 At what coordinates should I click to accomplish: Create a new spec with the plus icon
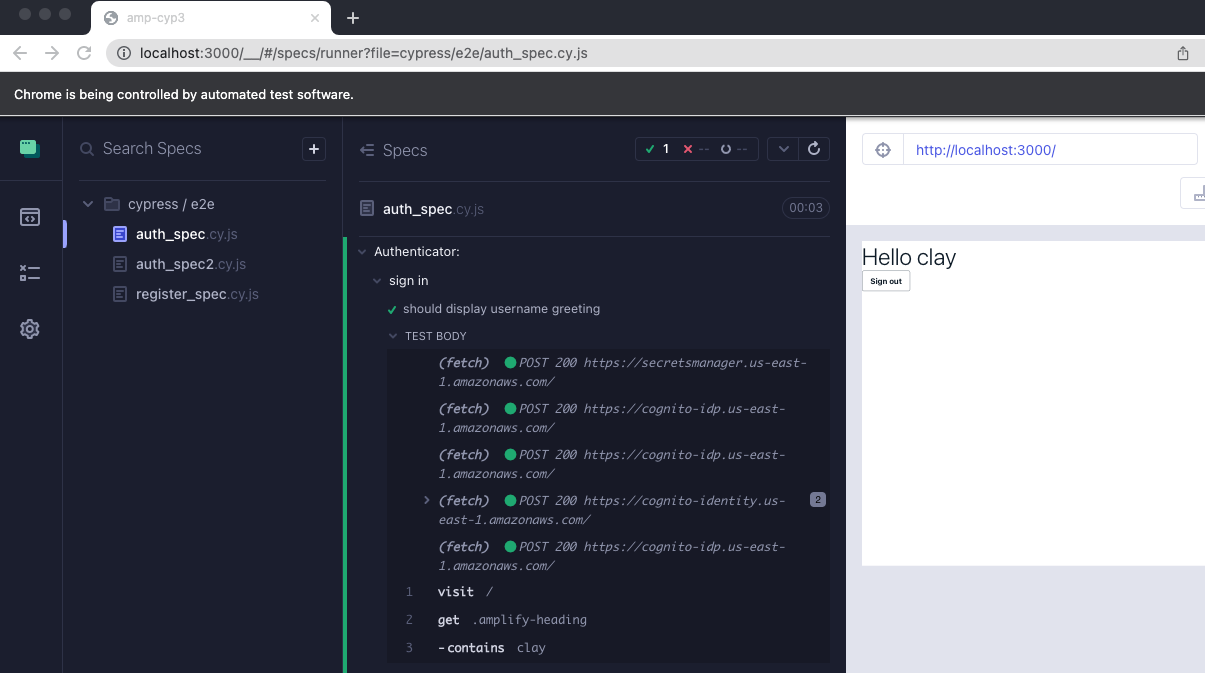point(313,149)
